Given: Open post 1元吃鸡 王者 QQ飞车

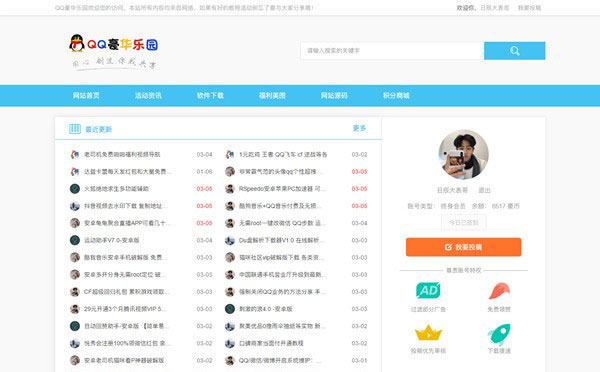Looking at the screenshot, I should coord(283,154).
